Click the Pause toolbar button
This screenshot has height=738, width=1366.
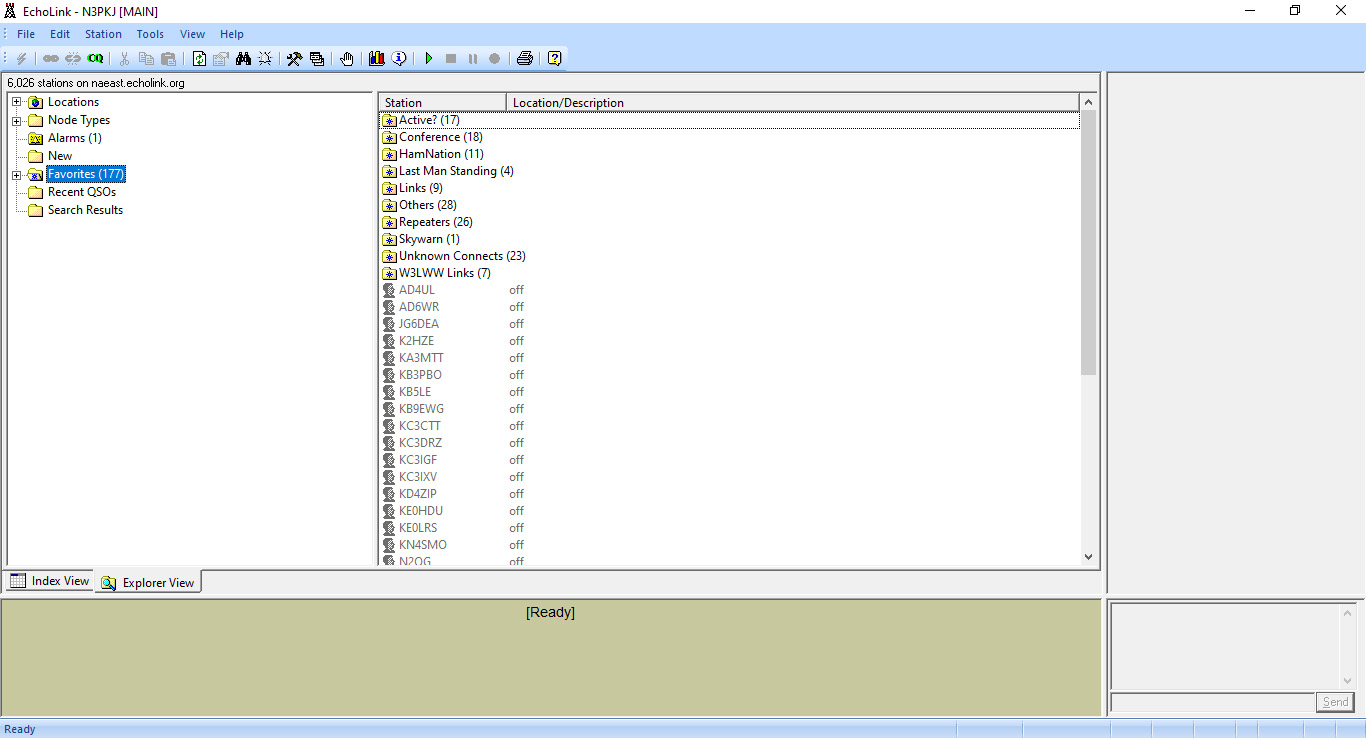473,59
